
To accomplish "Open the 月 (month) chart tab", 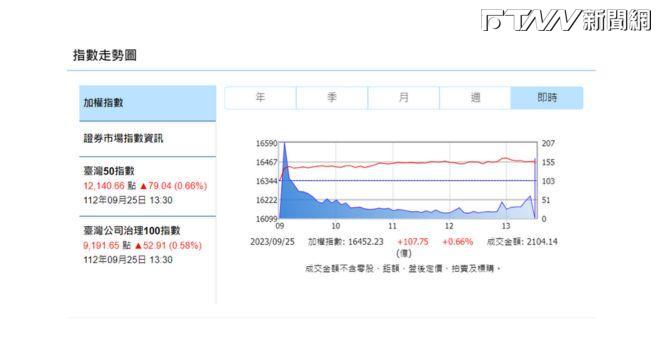I will click(404, 98).
